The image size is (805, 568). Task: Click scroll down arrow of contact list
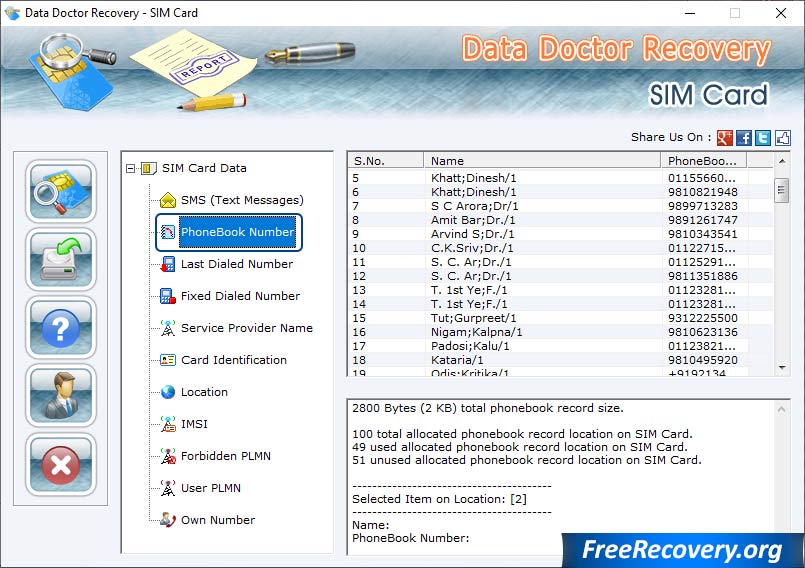[x=782, y=367]
